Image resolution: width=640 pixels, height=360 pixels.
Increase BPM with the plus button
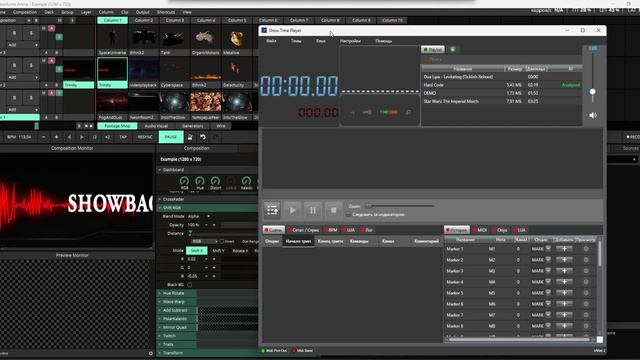56,137
